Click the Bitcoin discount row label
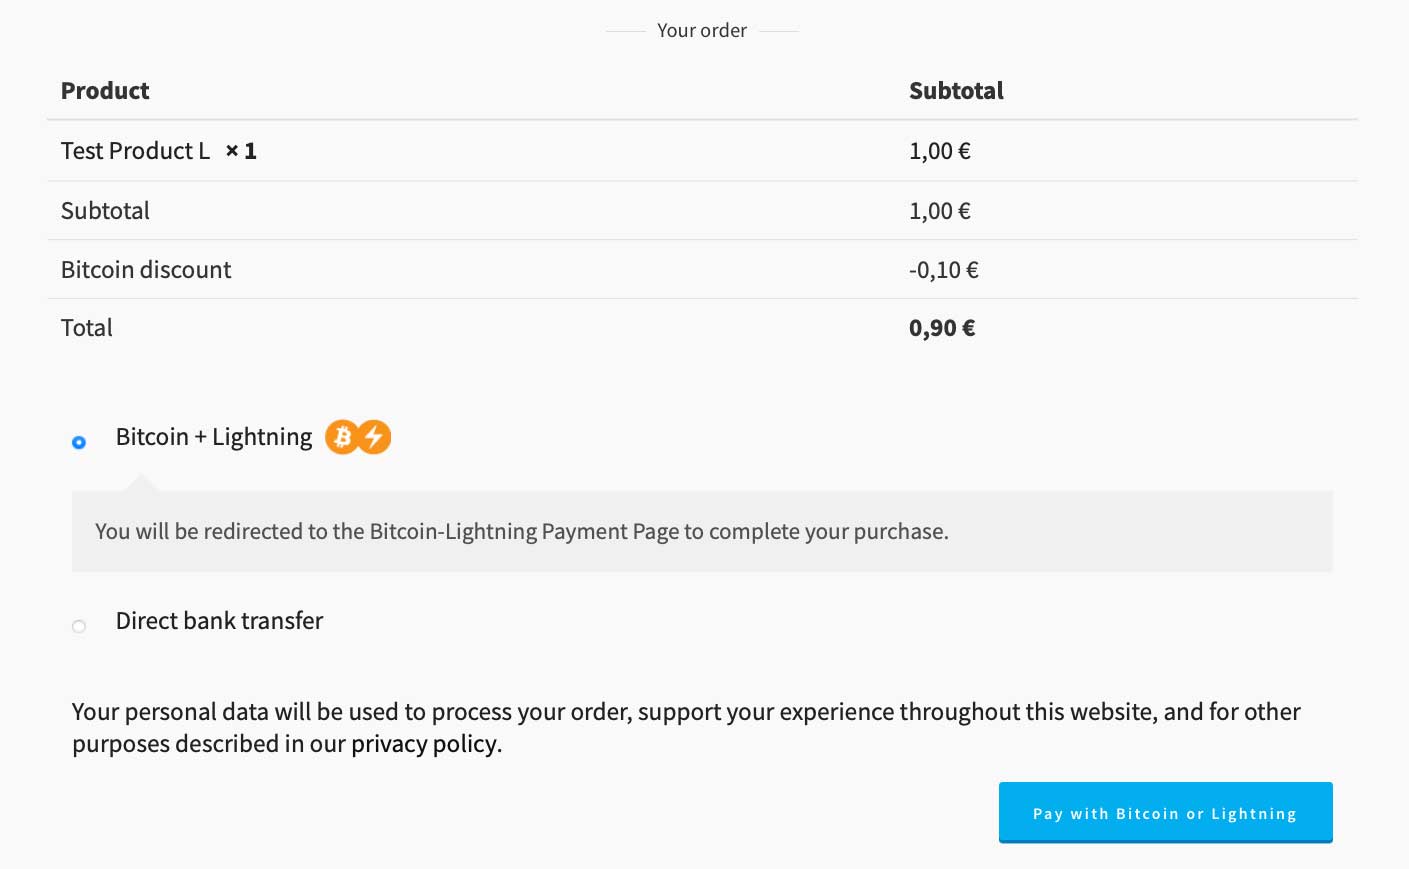 coord(146,270)
